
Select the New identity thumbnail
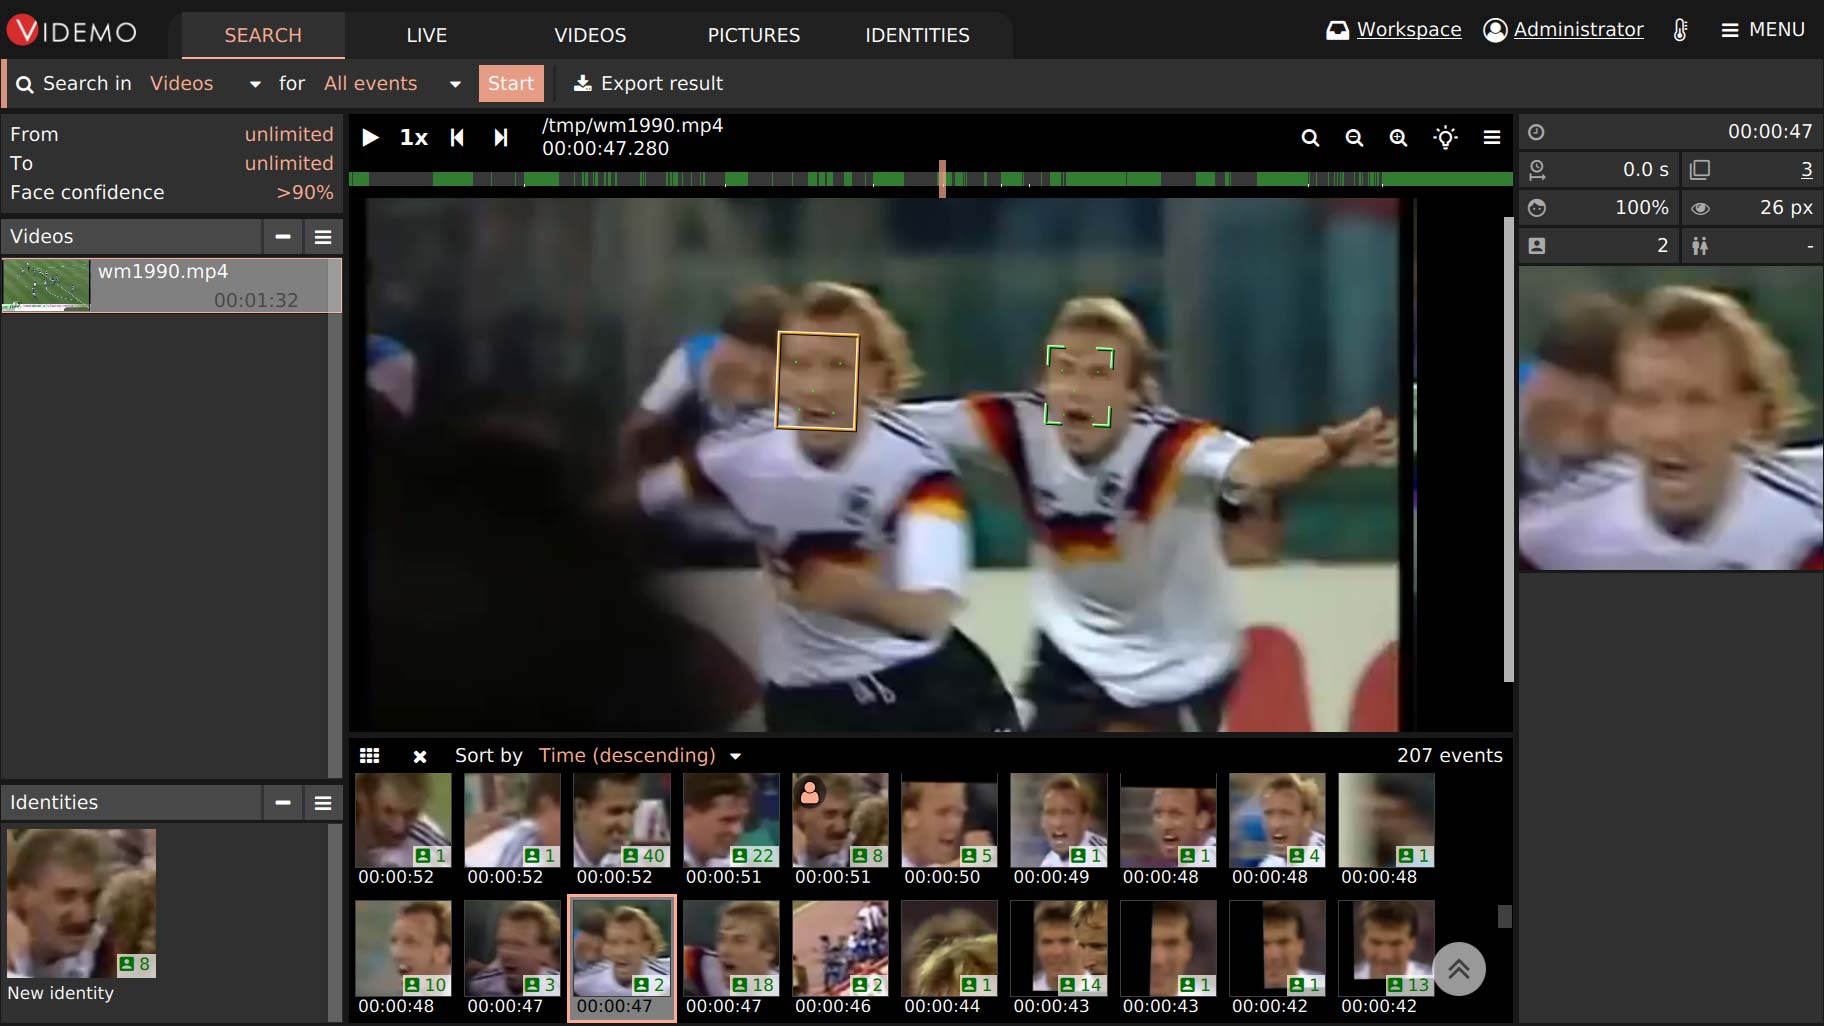pyautogui.click(x=81, y=903)
